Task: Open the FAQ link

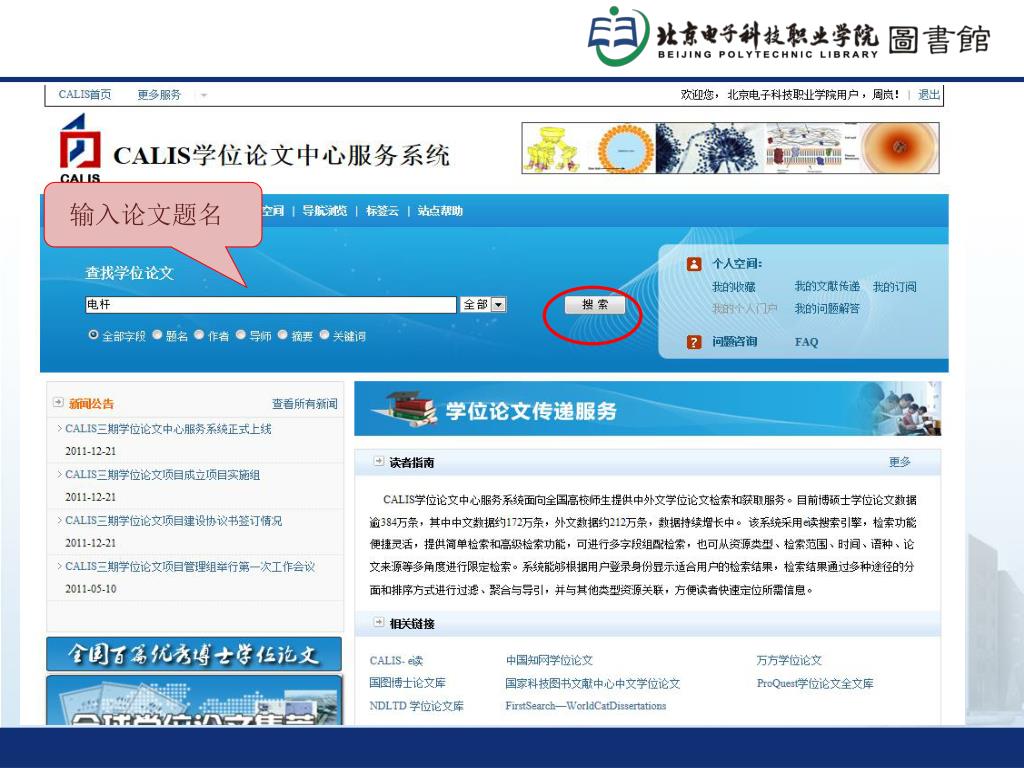Action: [x=806, y=342]
